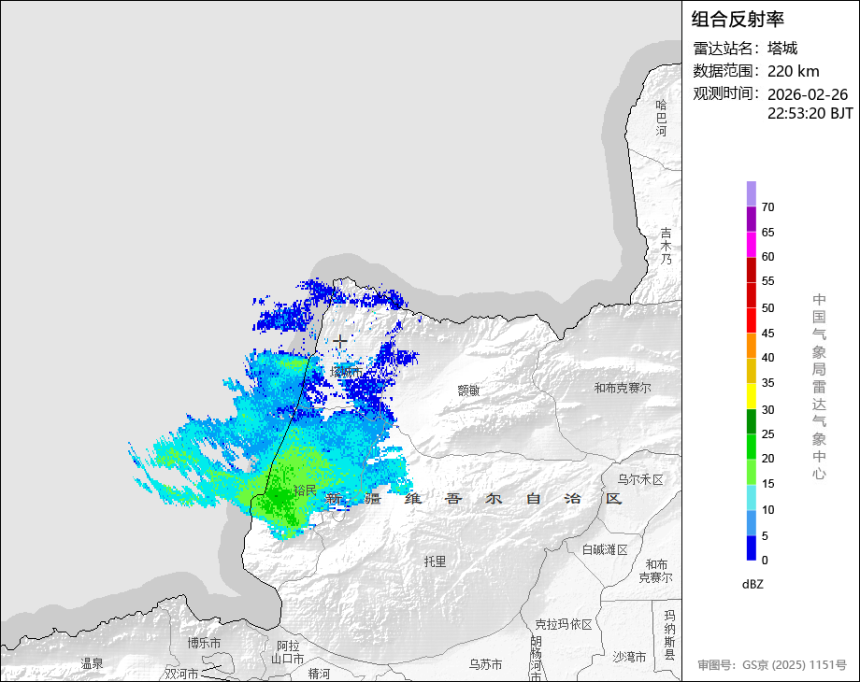This screenshot has width=860, height=682.
Task: Click the 精河 map label
Action: click(320, 674)
